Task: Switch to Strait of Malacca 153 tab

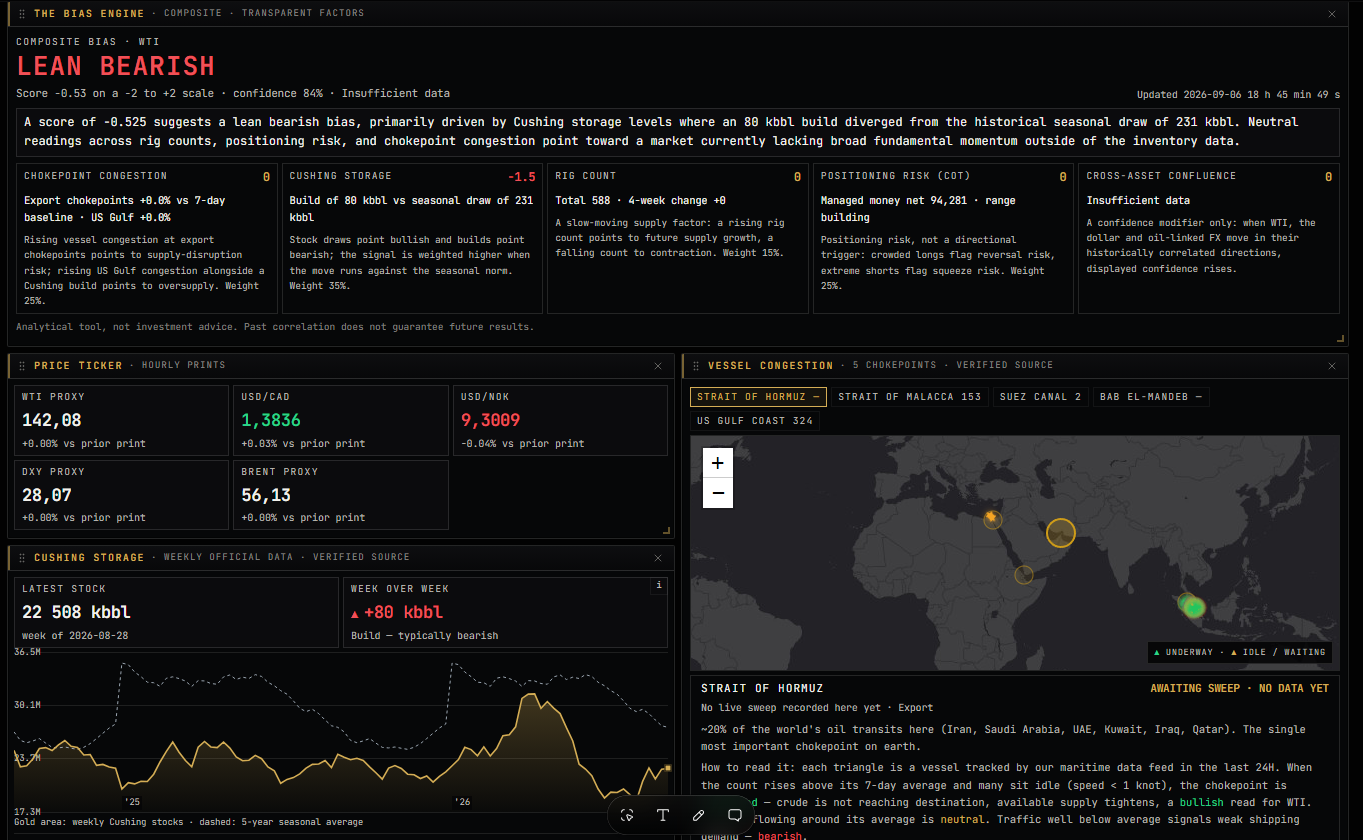Action: point(909,397)
